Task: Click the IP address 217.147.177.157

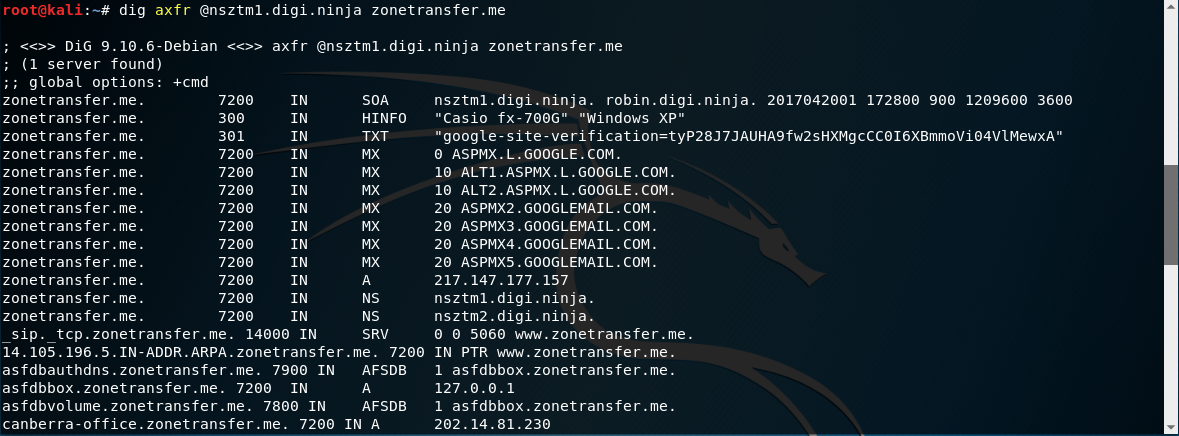Action: [x=502, y=280]
